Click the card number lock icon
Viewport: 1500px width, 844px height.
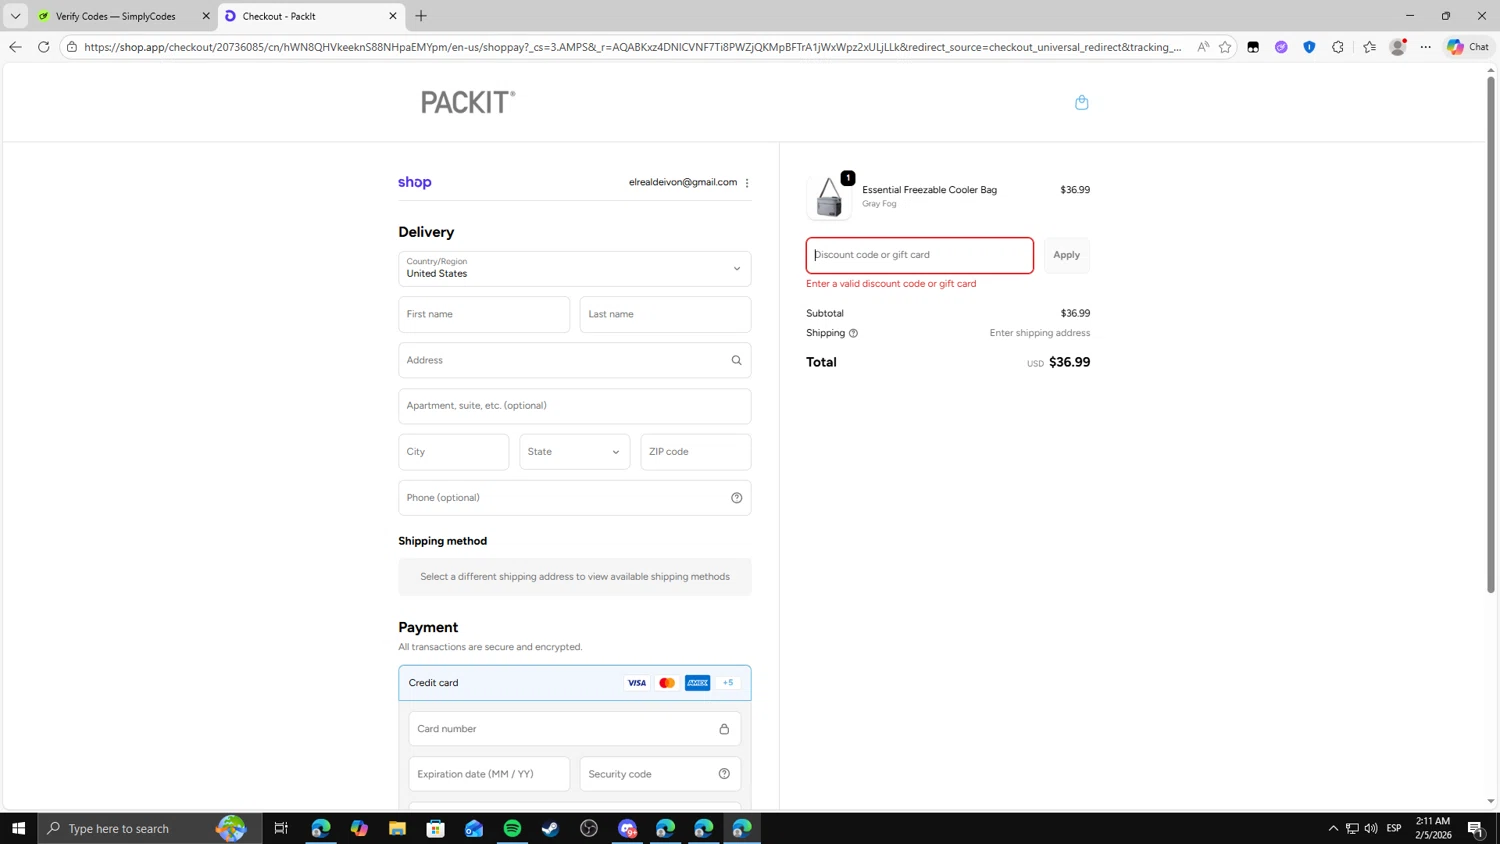(724, 729)
